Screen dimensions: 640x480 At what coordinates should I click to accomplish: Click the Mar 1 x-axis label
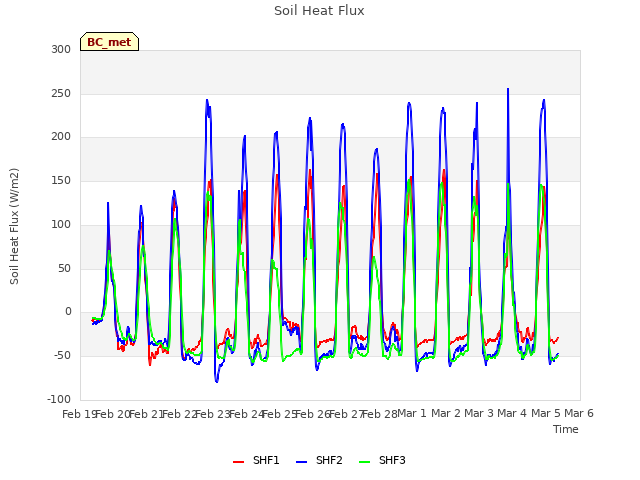point(412,413)
